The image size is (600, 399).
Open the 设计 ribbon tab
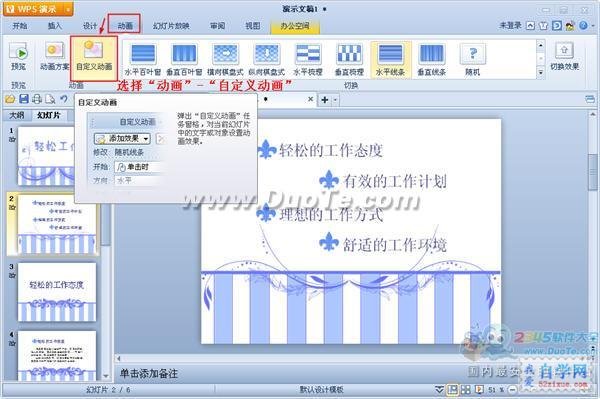(90, 26)
